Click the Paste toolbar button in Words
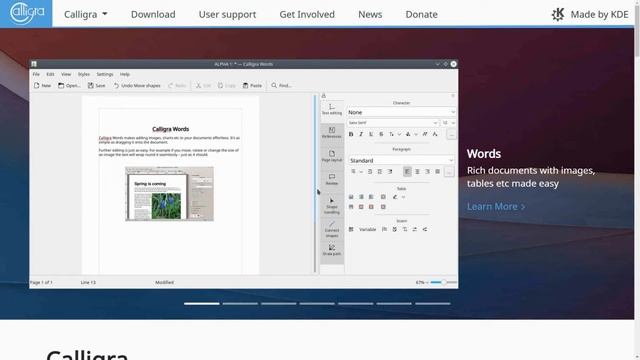Screen dimensions: 640x360 coord(252,86)
